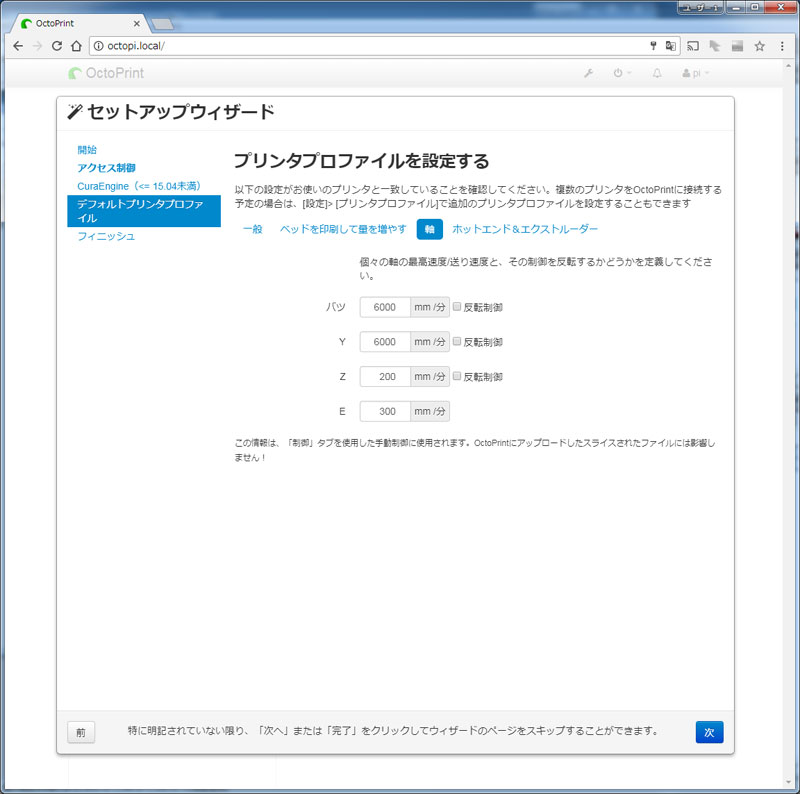Open a new browser tab

point(163,23)
